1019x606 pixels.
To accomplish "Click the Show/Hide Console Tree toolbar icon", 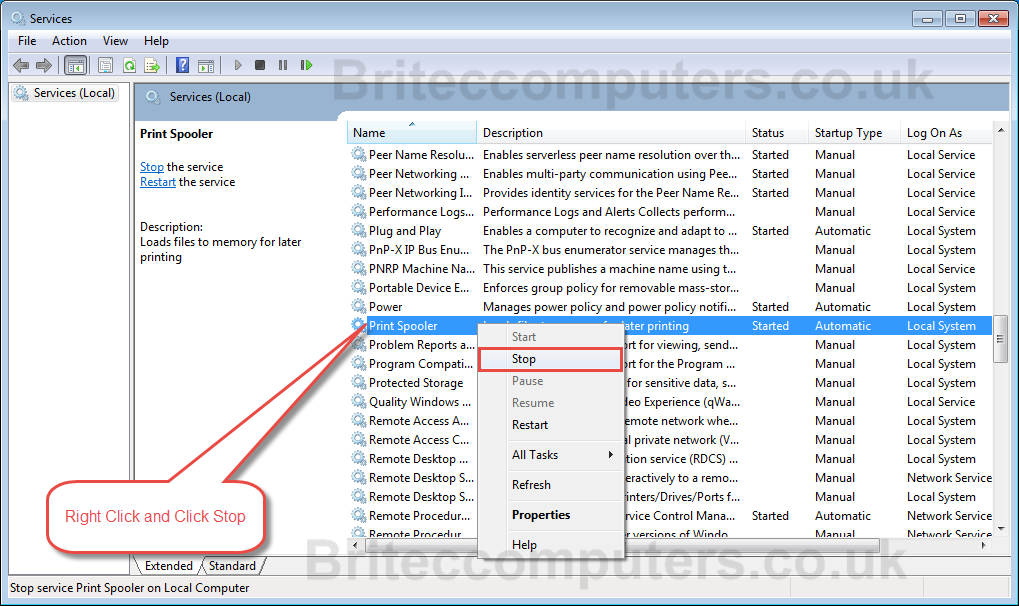I will 75,65.
